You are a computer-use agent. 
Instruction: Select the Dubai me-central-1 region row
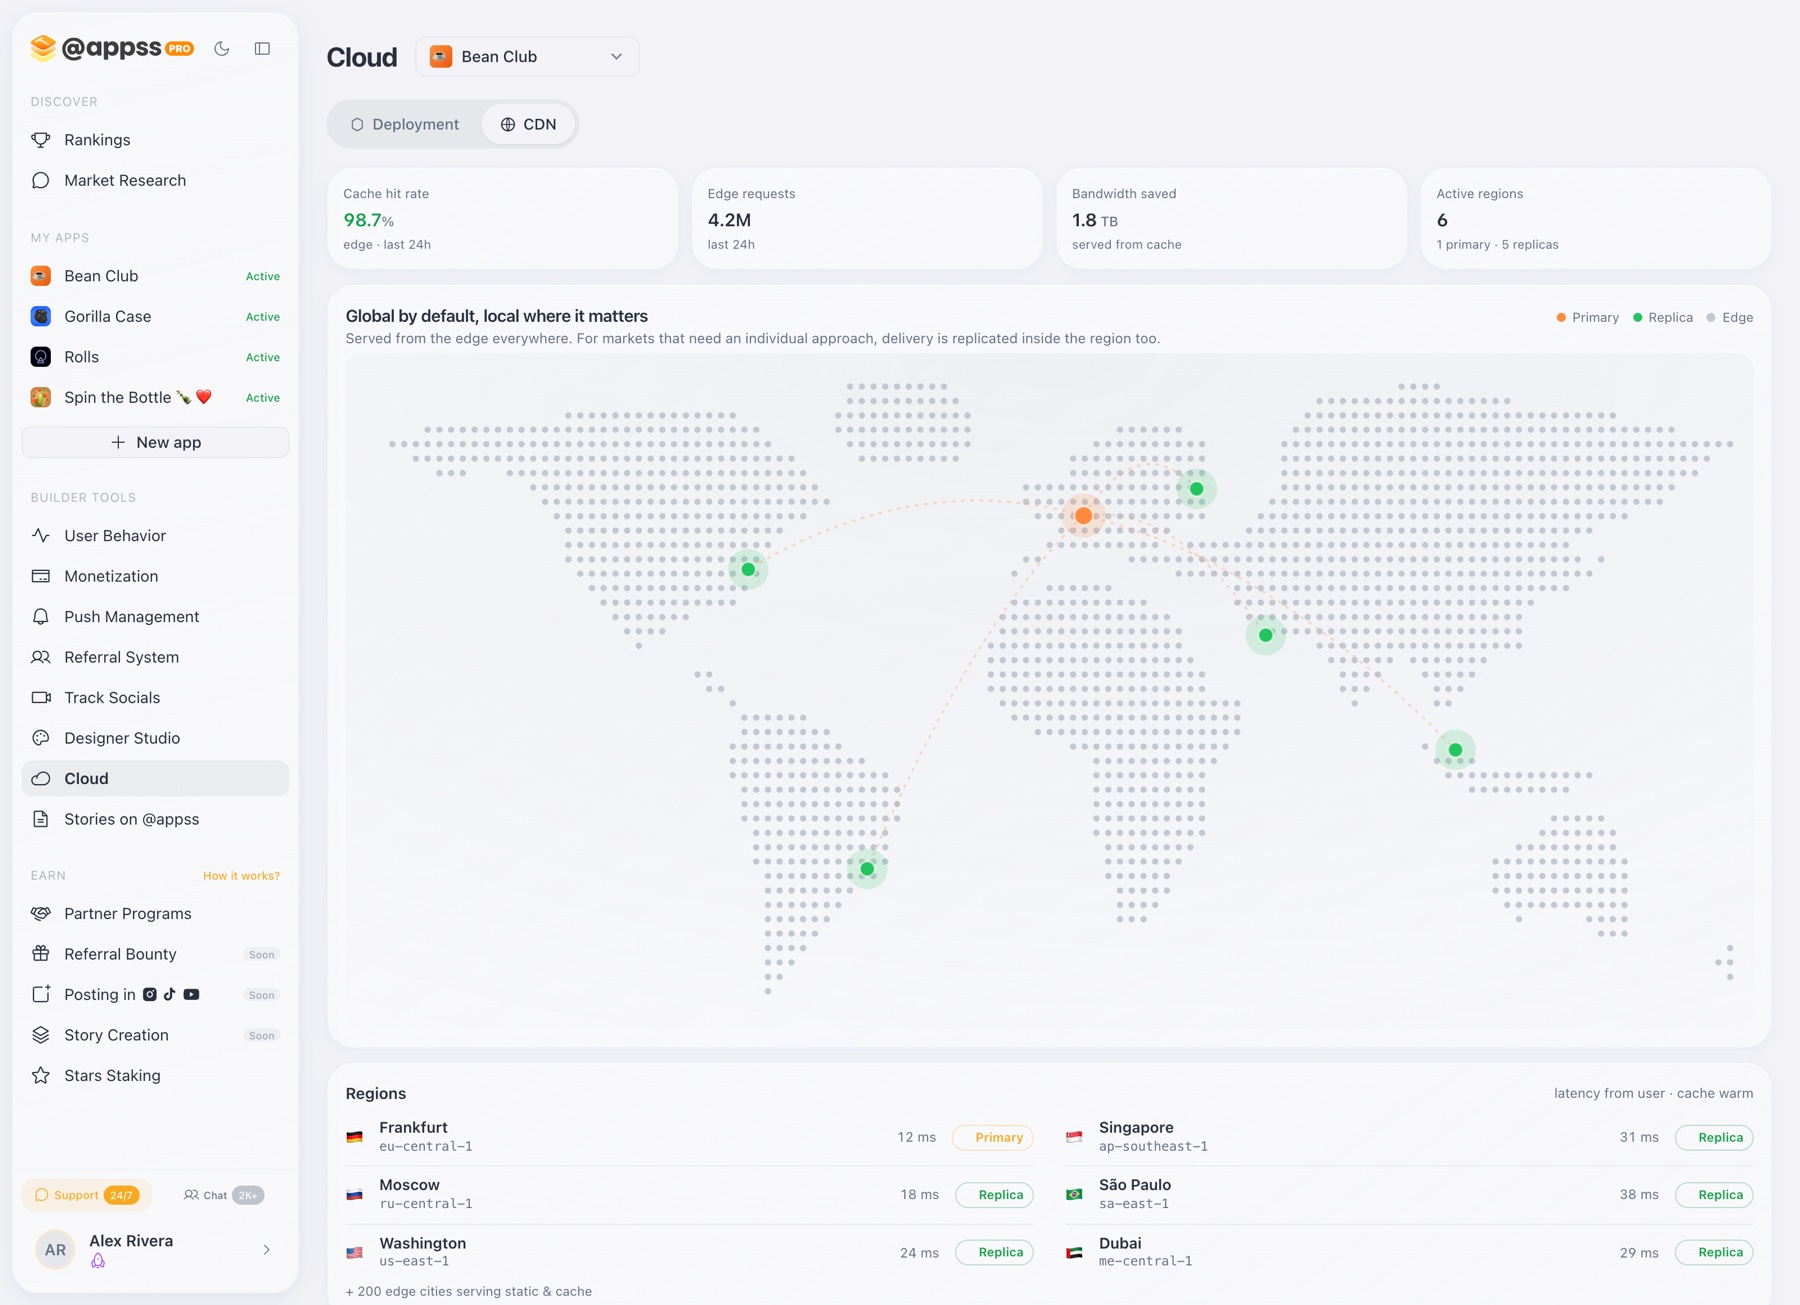point(1410,1252)
